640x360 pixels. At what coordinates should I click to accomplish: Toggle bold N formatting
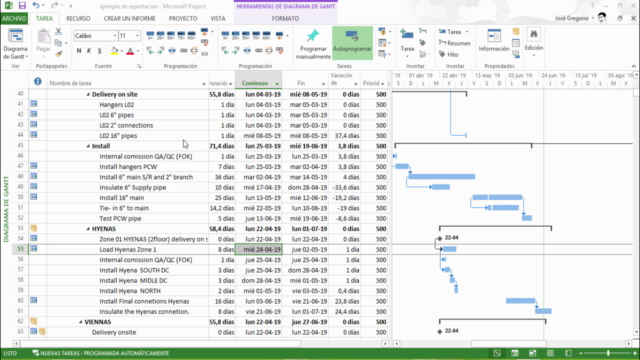click(x=79, y=51)
